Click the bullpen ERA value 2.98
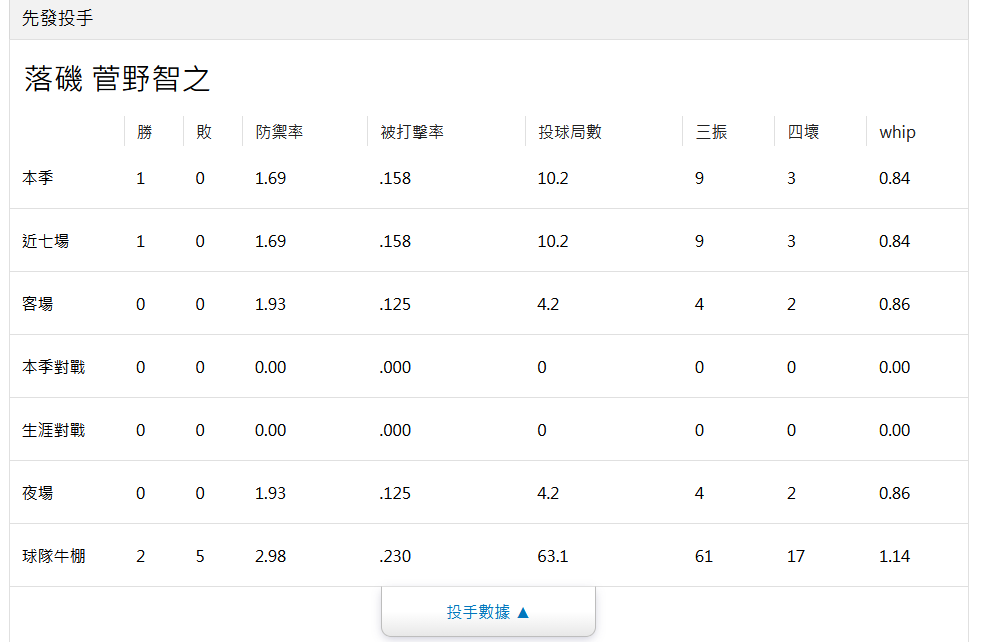The image size is (1004, 642). (270, 556)
